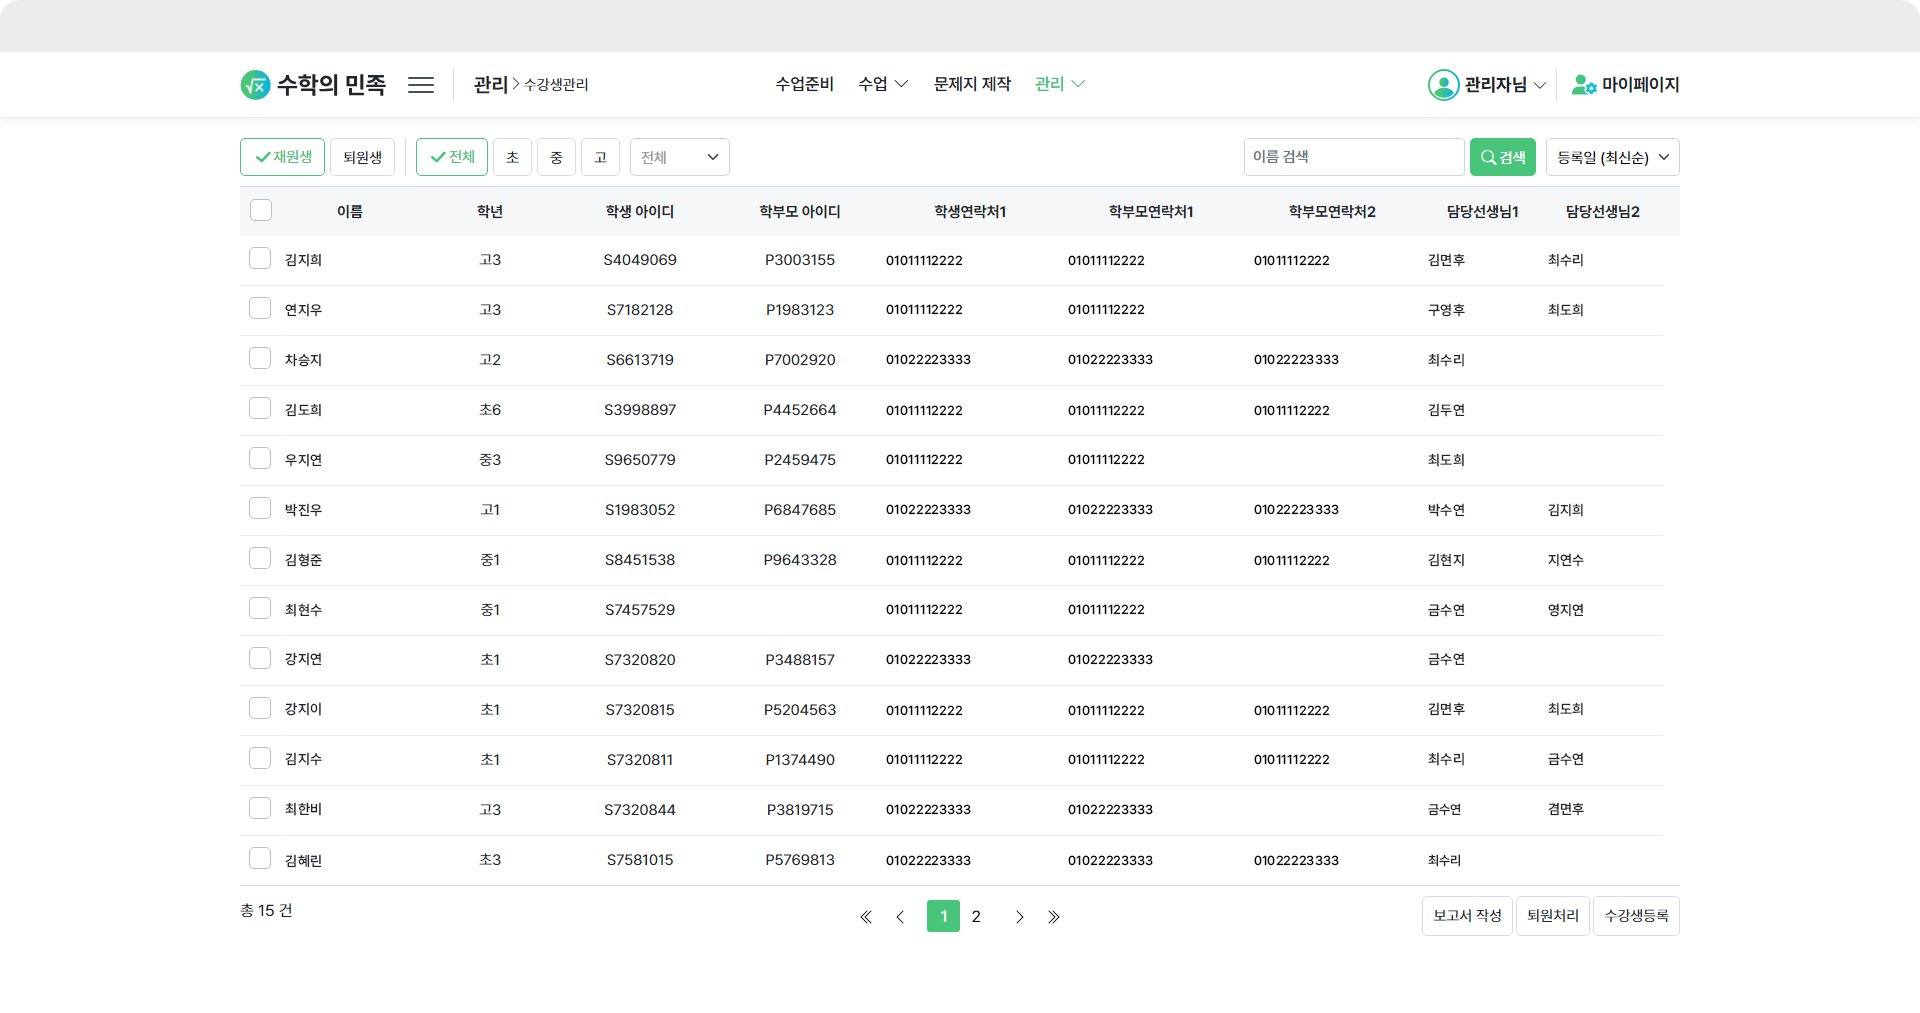Check the box for student 김지희

point(260,259)
